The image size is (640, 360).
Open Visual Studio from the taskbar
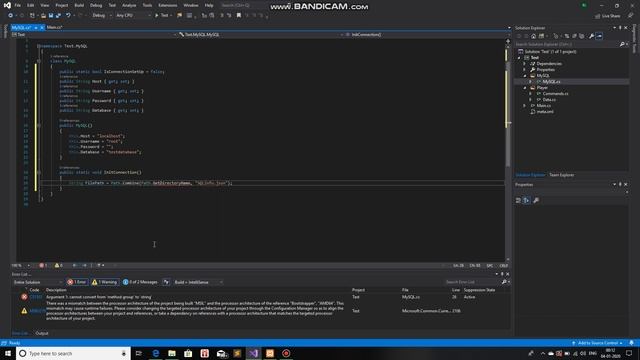pos(253,353)
